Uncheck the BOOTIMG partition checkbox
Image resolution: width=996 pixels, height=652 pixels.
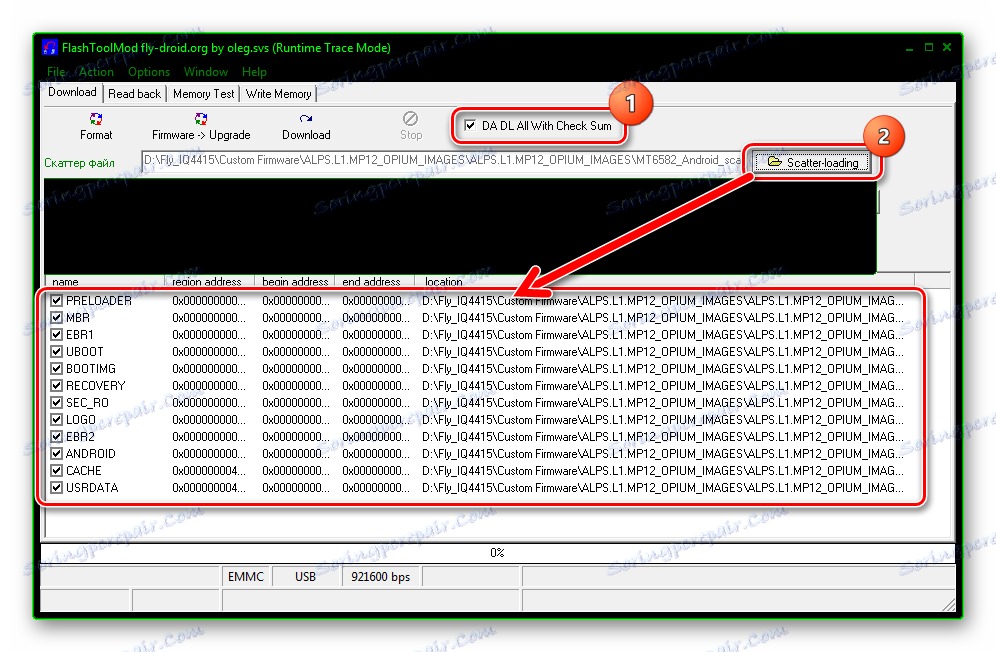coord(57,369)
